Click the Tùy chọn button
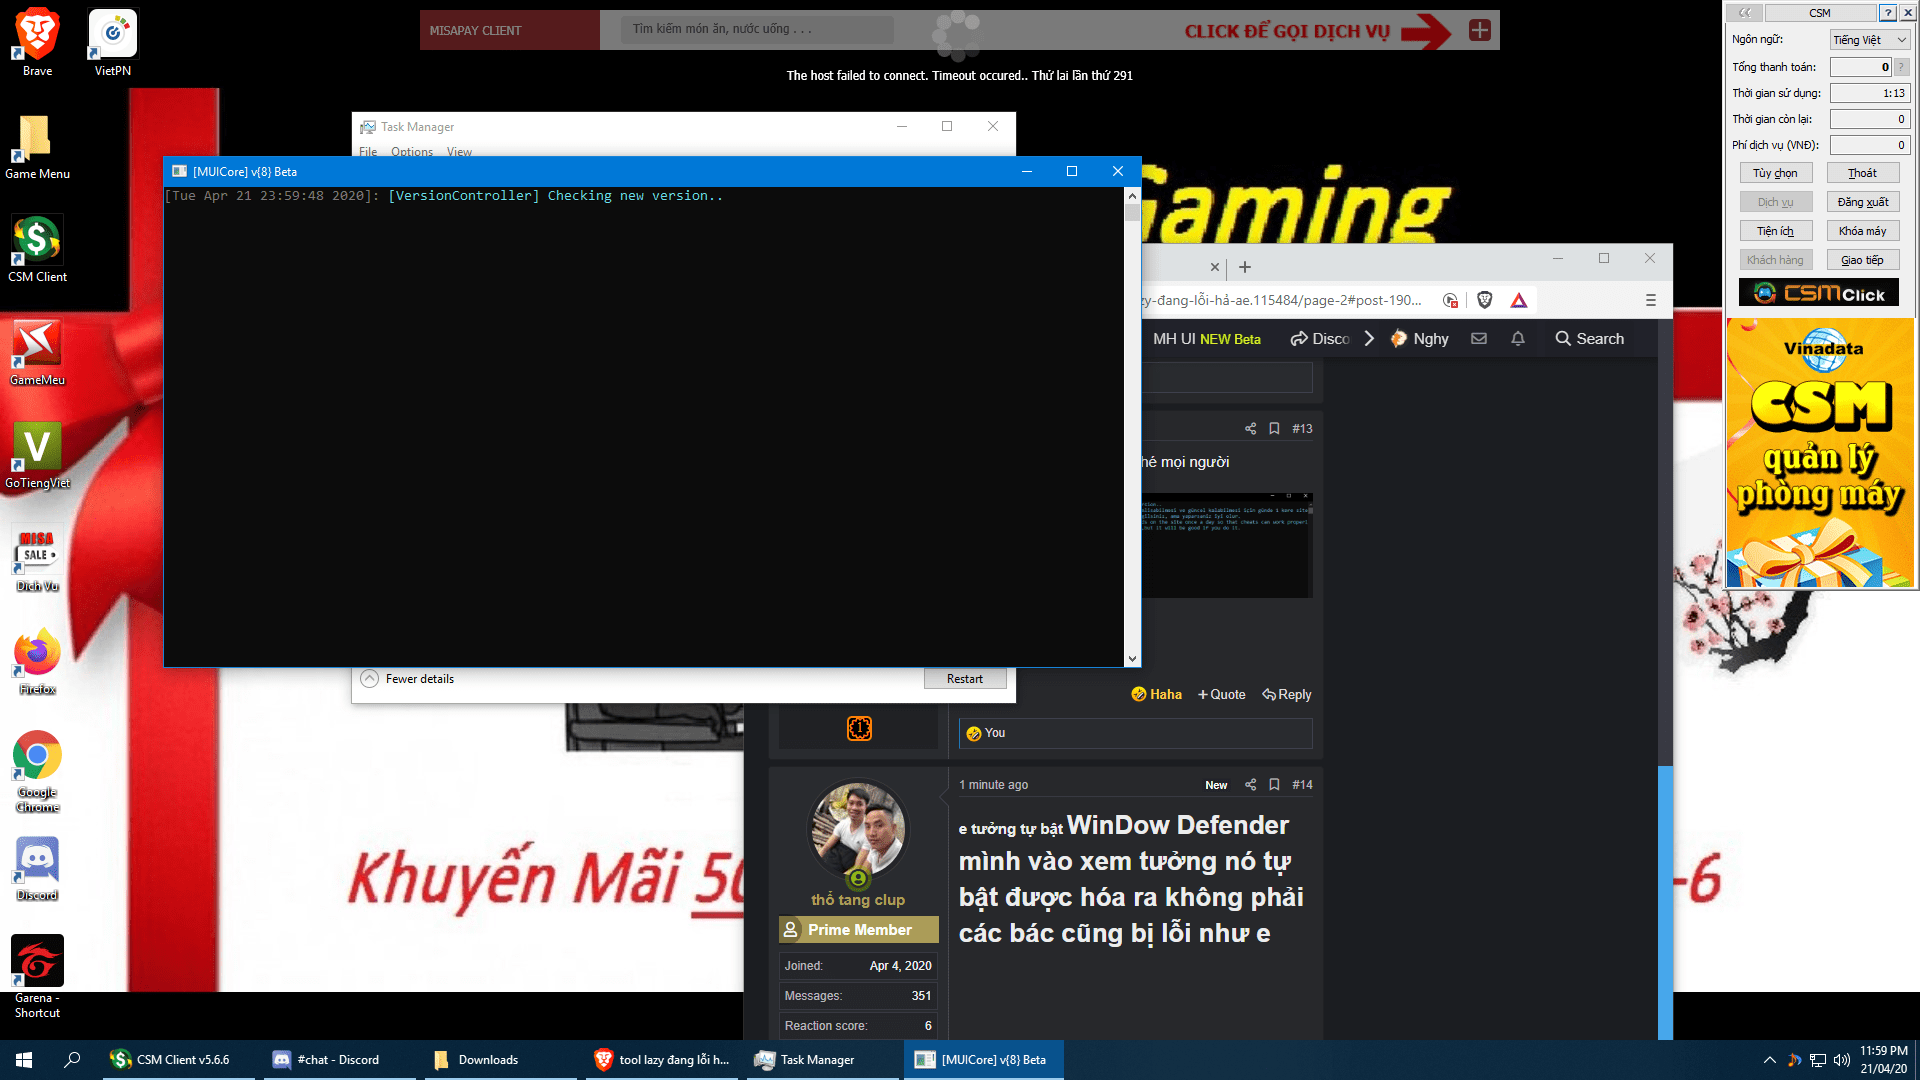 tap(1775, 173)
